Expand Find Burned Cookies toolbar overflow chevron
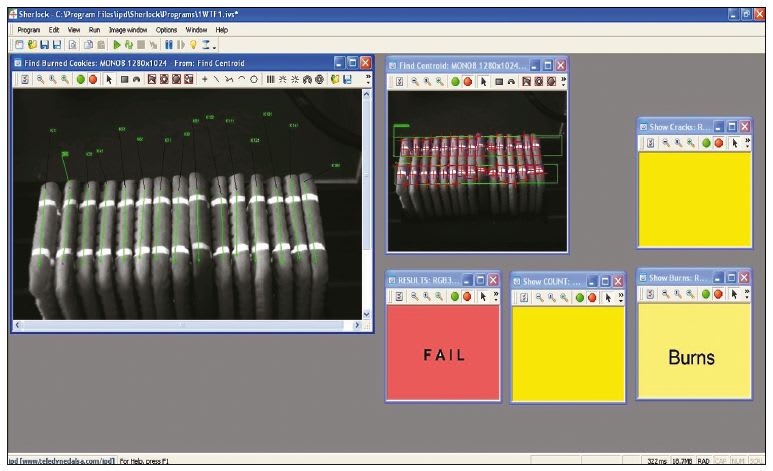Screen dimensions: 773x471 pos(367,79)
